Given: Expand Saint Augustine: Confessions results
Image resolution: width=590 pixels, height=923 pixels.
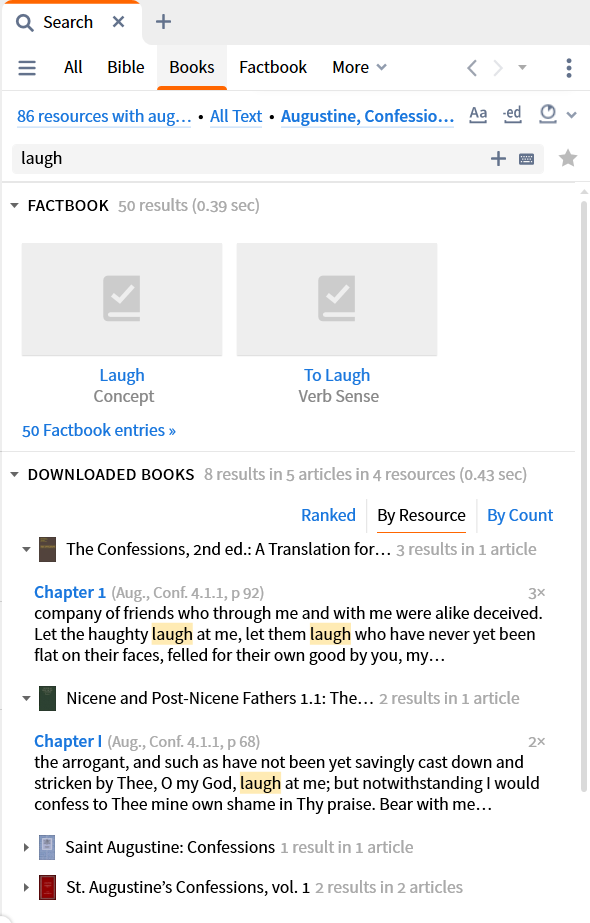Looking at the screenshot, I should click(x=26, y=848).
